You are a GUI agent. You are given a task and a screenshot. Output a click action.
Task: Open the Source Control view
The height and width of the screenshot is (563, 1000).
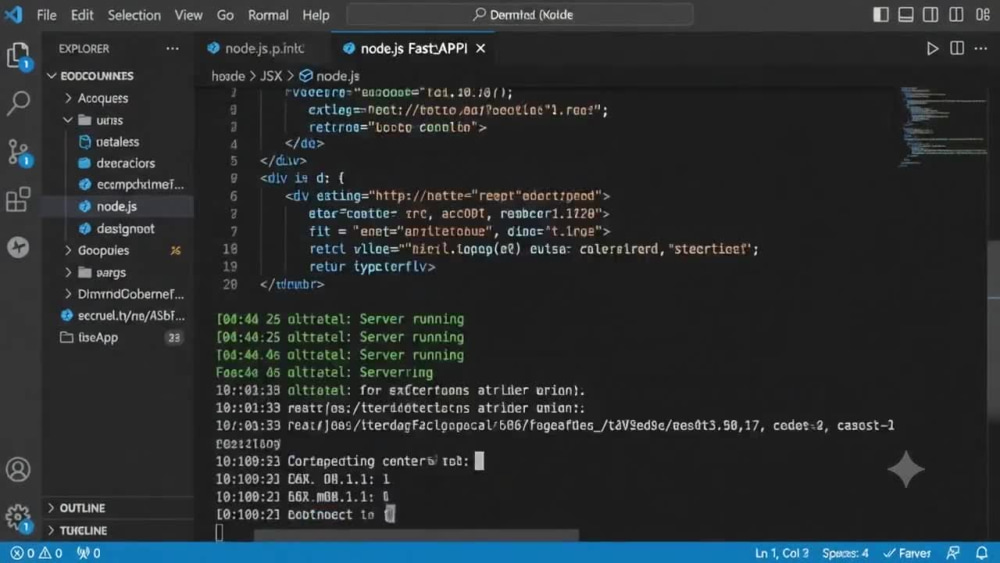(x=18, y=152)
